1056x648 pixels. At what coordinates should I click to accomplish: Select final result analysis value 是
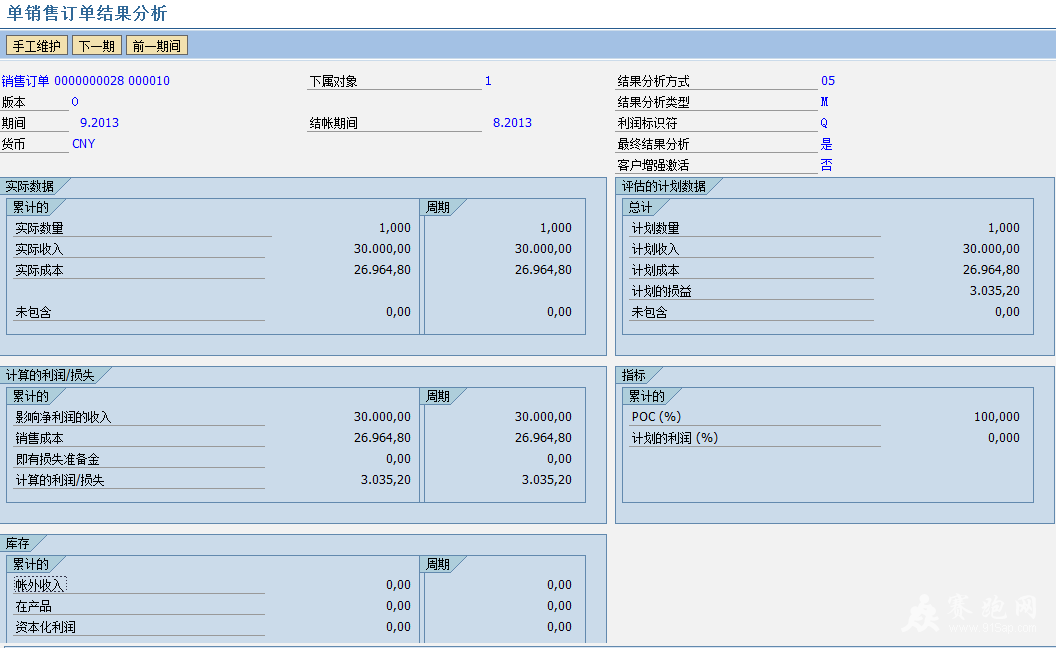click(826, 143)
